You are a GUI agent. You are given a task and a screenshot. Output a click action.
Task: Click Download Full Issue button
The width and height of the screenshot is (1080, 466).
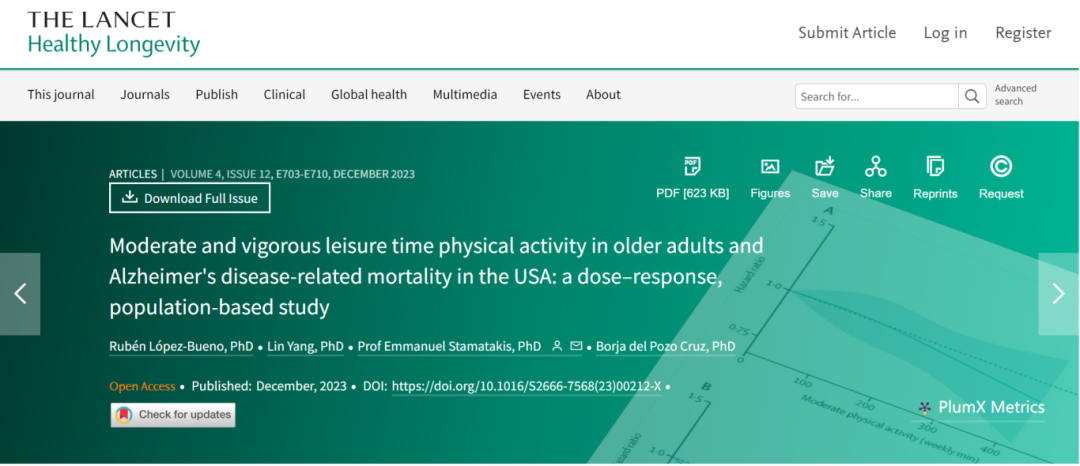189,198
